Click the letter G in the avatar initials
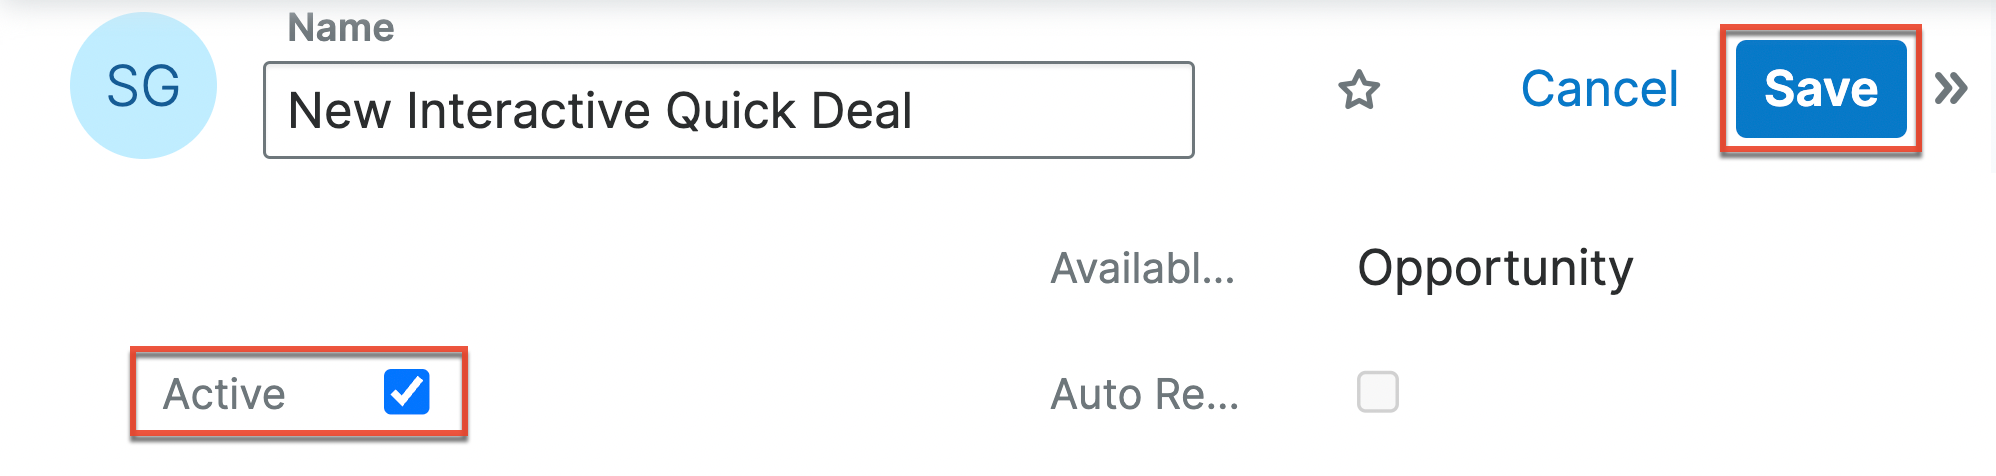This screenshot has width=1996, height=476. [x=162, y=86]
